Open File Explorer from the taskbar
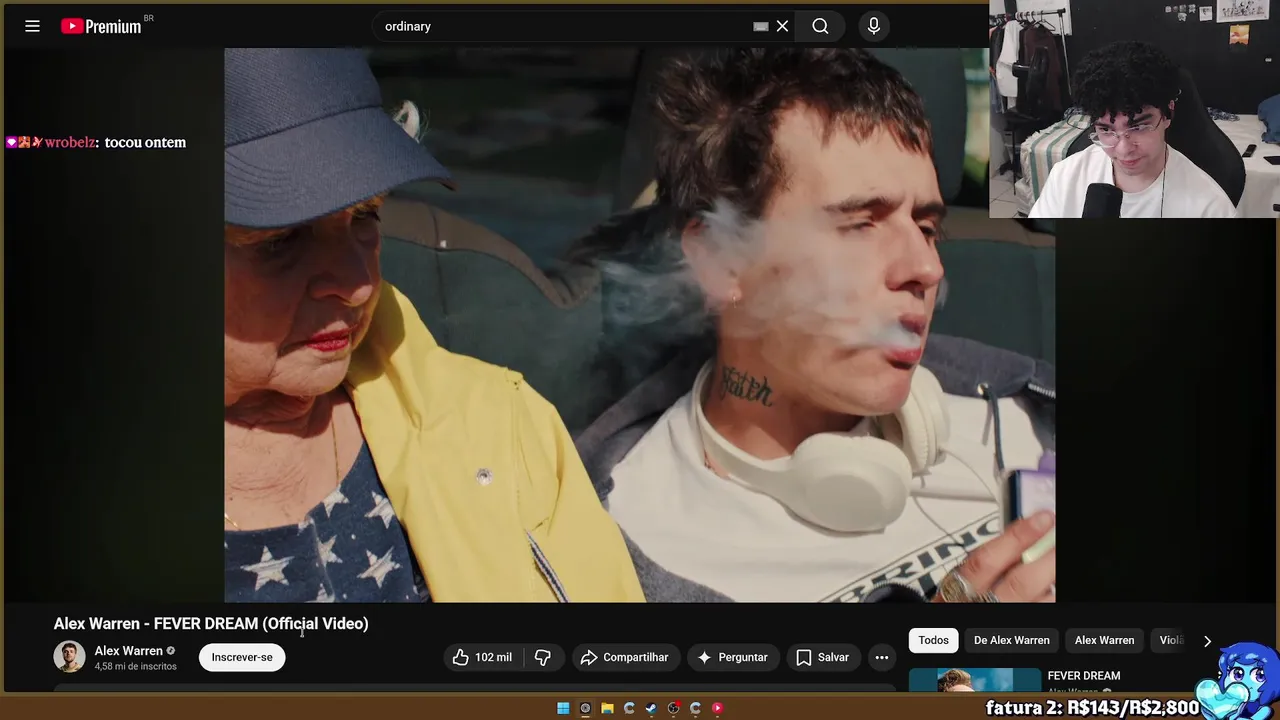 607,708
